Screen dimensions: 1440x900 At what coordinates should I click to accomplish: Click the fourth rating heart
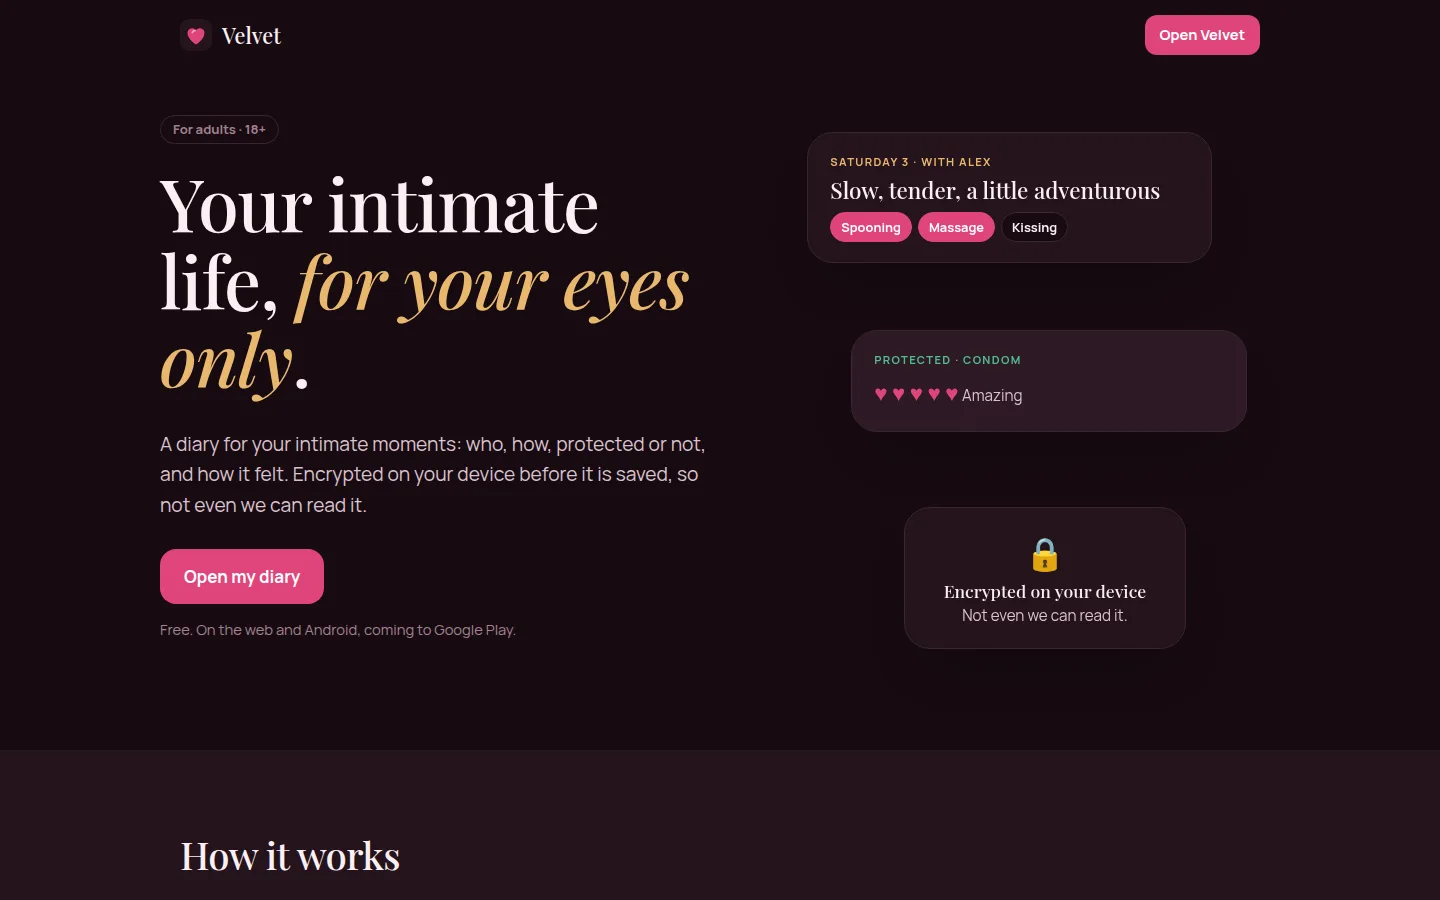(934, 394)
